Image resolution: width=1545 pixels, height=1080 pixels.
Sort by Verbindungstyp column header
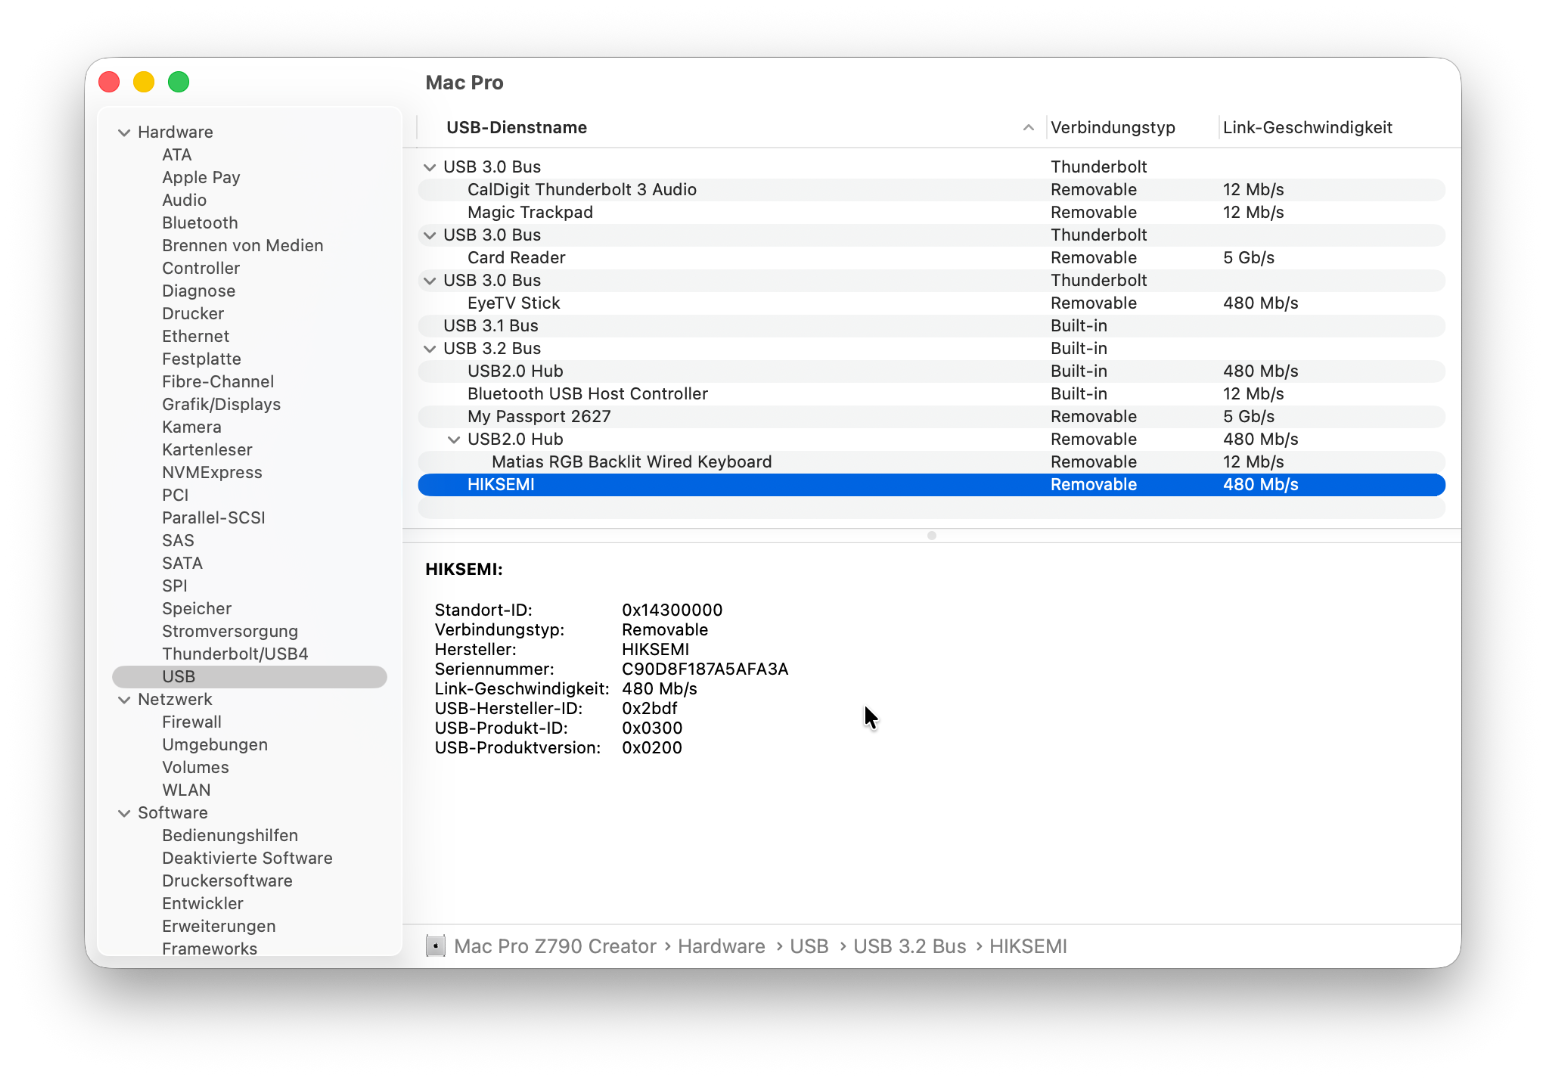[x=1113, y=128]
